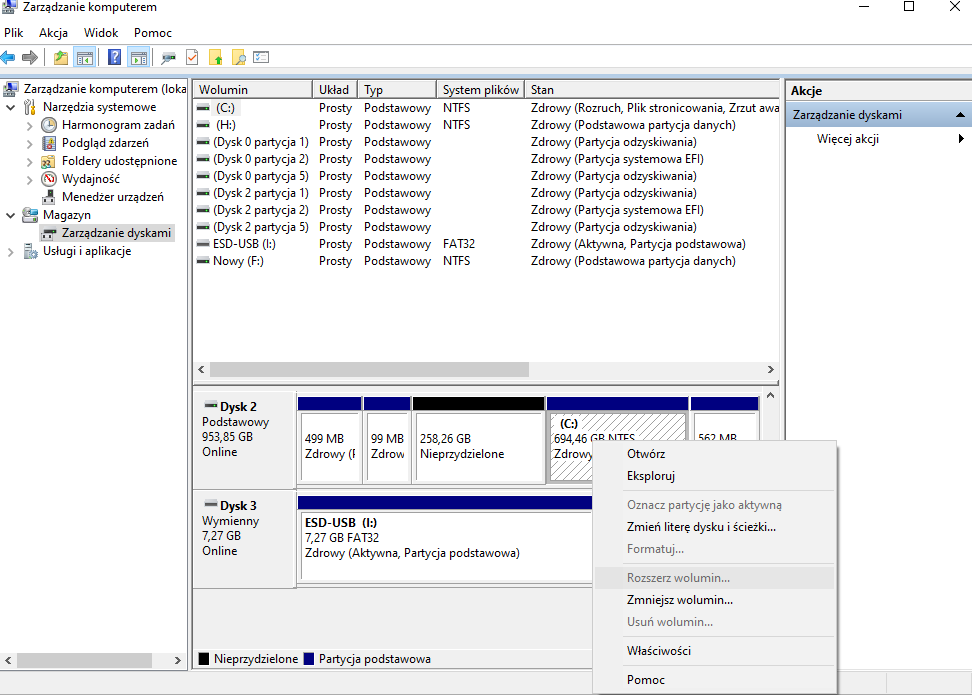Toggle the Show/Hide Action Pane toolbar icon

click(139, 58)
